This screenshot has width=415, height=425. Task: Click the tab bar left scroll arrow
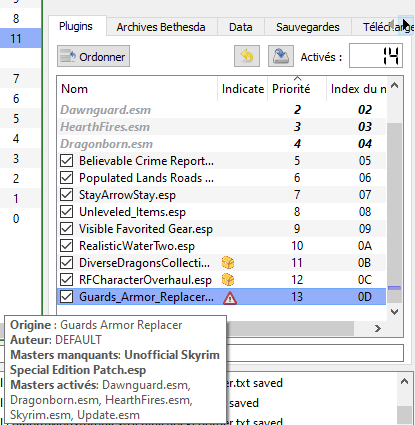(x=392, y=25)
